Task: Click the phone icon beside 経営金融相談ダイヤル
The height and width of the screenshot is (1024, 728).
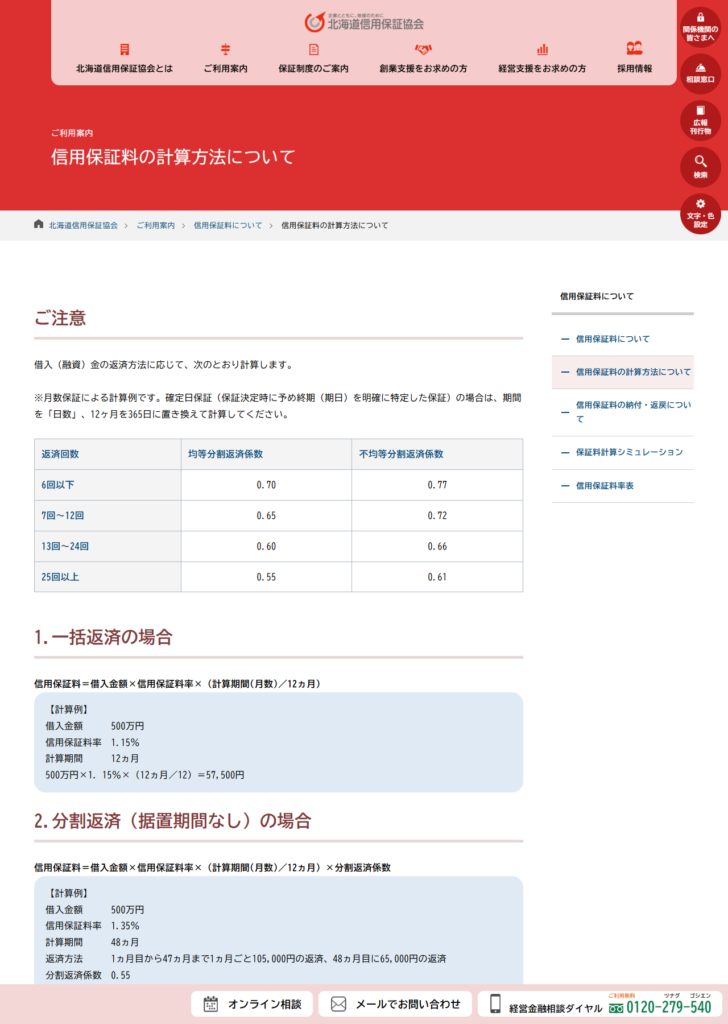Action: (495, 1004)
